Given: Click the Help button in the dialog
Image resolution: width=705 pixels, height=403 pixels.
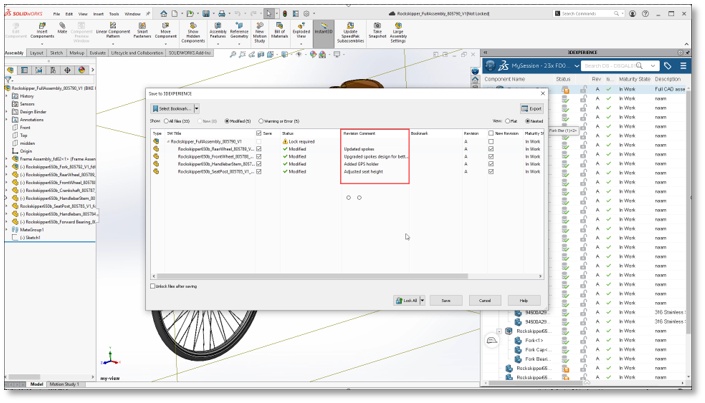Looking at the screenshot, I should (x=524, y=300).
